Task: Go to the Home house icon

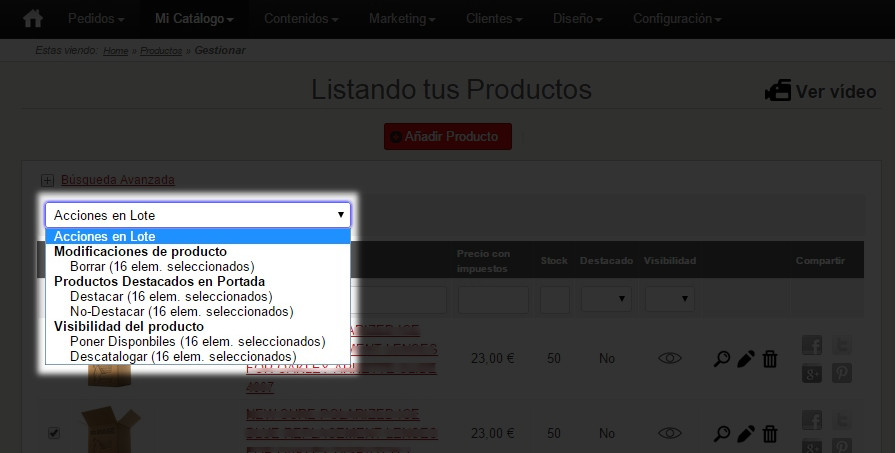Action: (33, 19)
